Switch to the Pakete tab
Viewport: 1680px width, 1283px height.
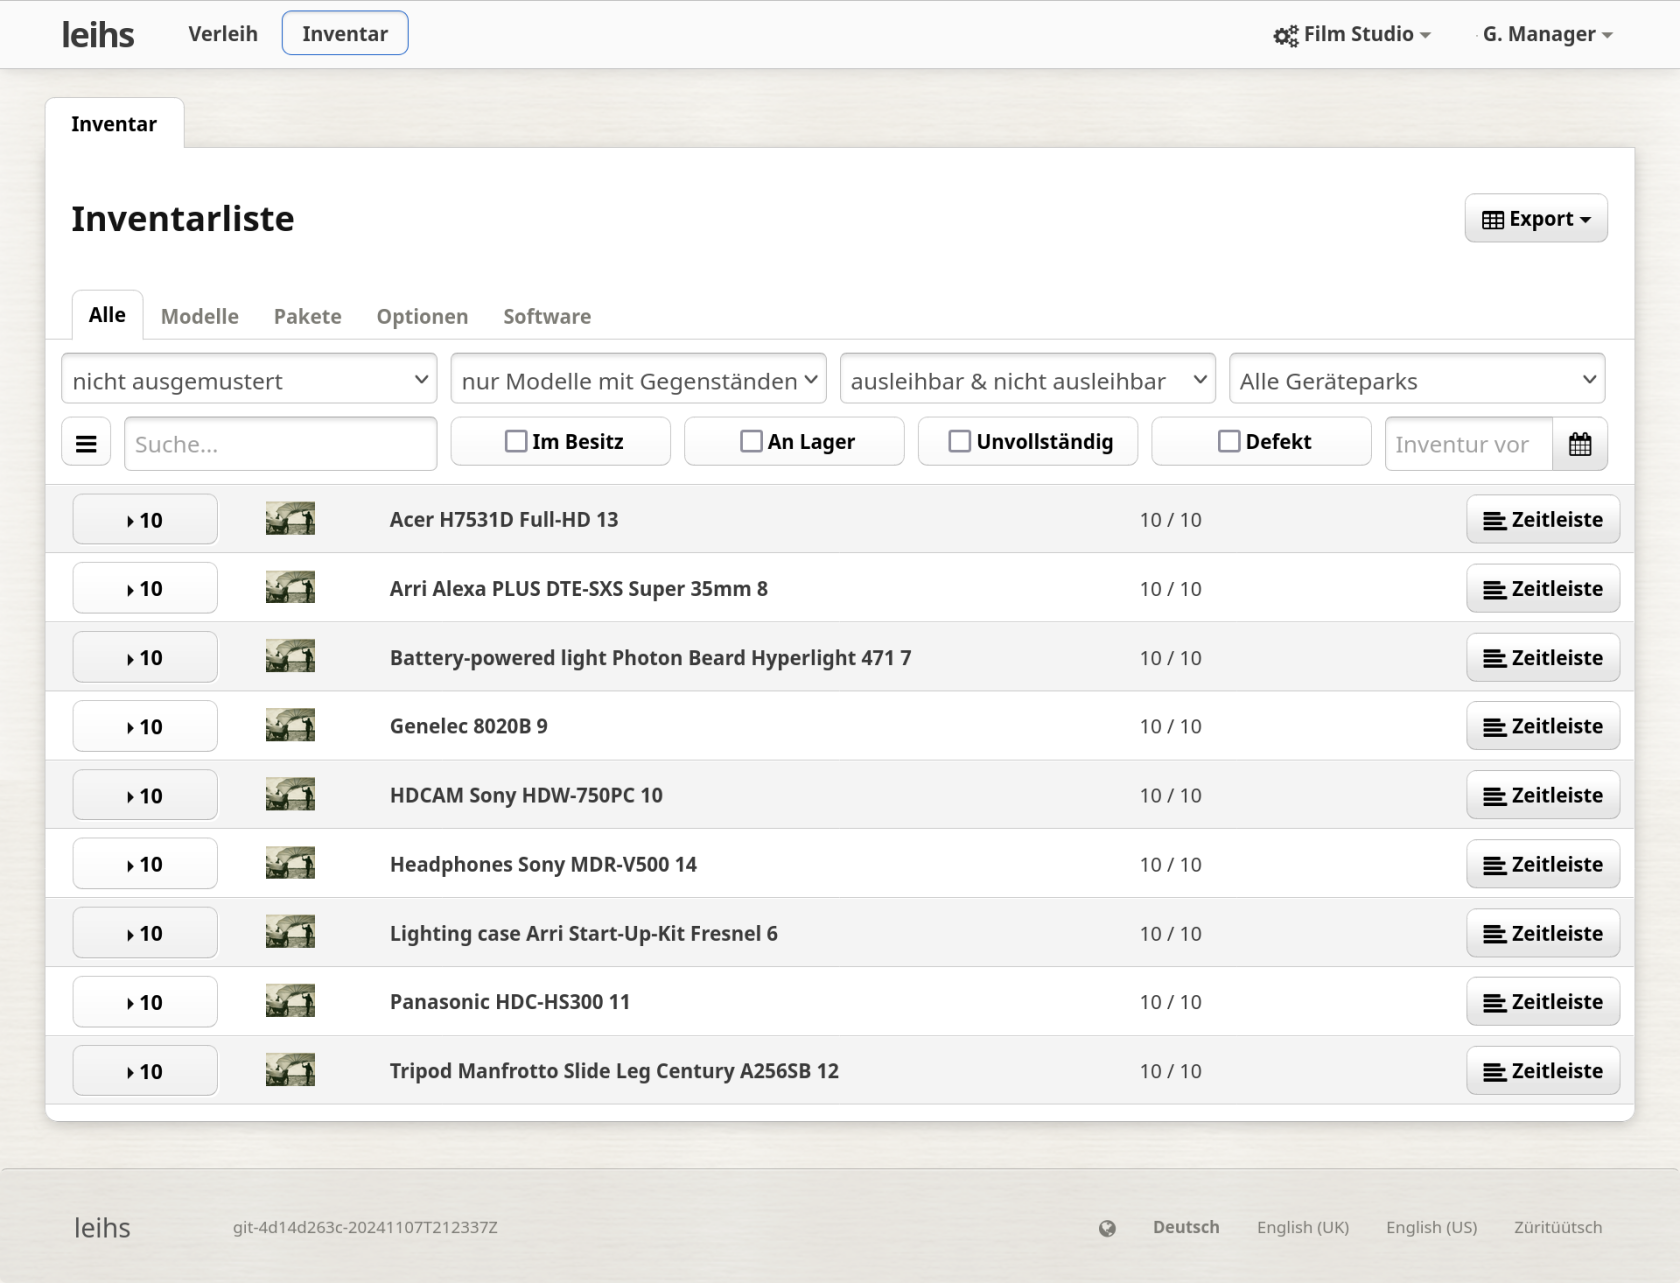pyautogui.click(x=308, y=316)
